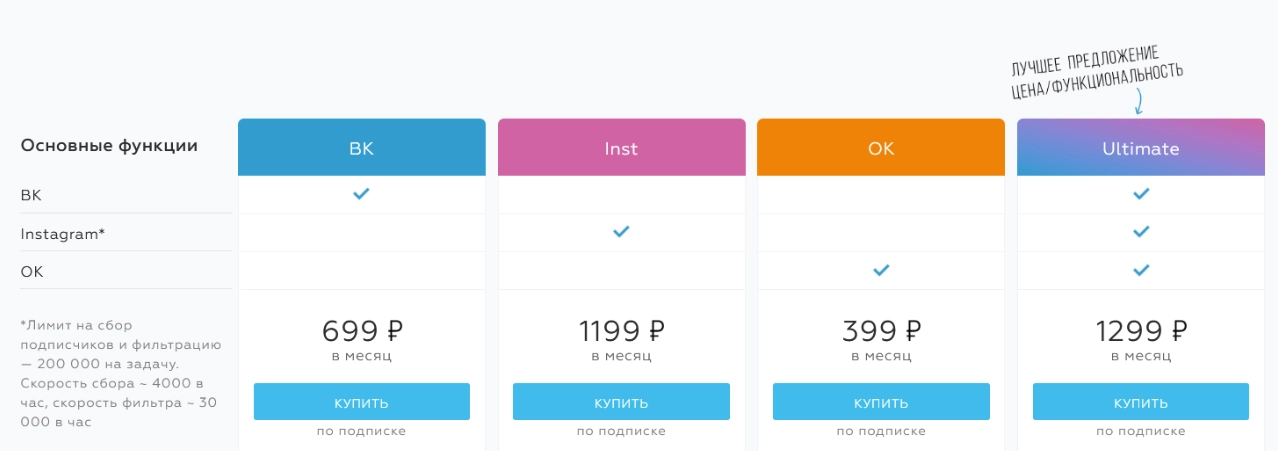The image size is (1278, 451).
Task: Click the Instagram checkmark in the Inst column
Action: tap(621, 232)
